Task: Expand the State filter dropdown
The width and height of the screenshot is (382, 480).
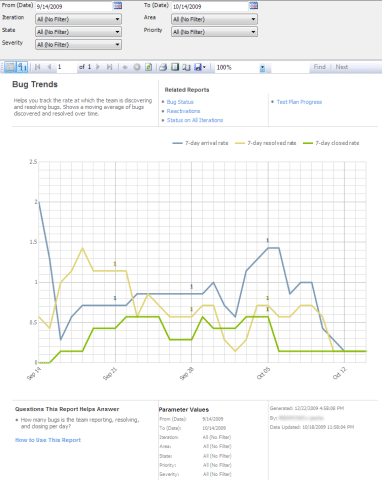Action: pos(78,32)
